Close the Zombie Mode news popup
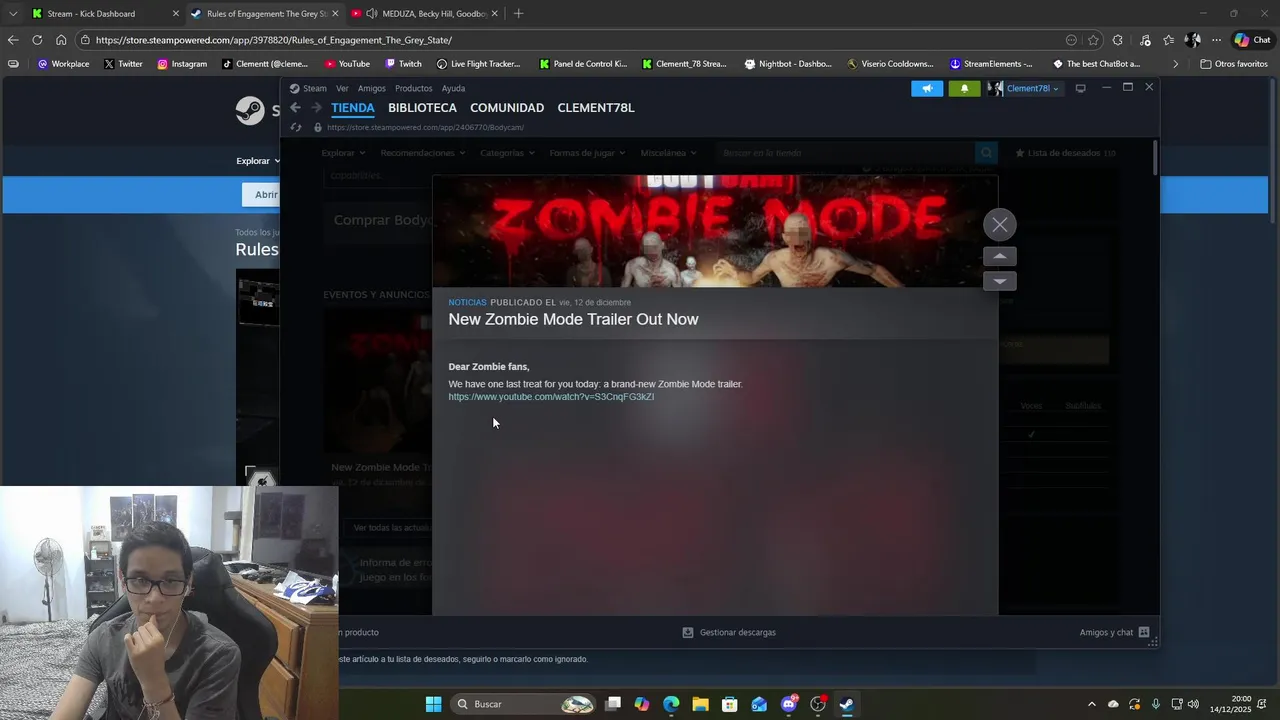Image resolution: width=1280 pixels, height=720 pixels. pyautogui.click(x=999, y=225)
